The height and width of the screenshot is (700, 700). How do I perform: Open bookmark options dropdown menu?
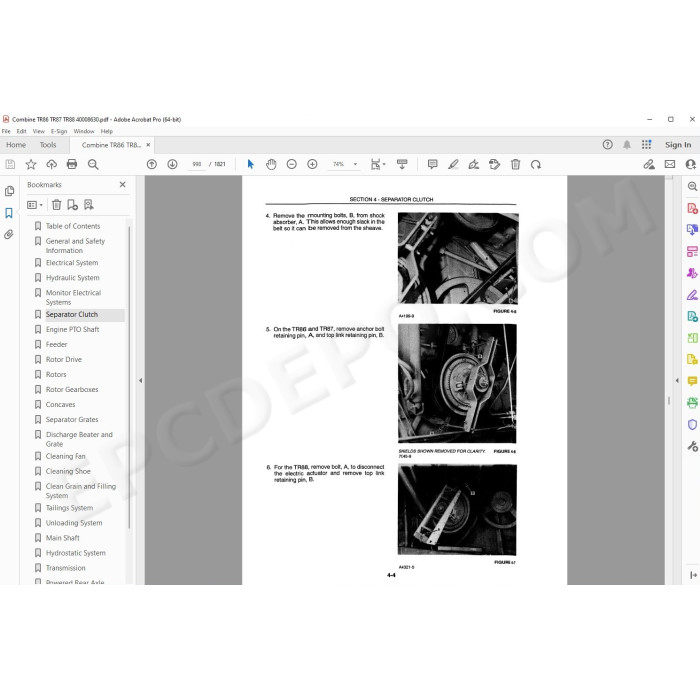point(35,205)
